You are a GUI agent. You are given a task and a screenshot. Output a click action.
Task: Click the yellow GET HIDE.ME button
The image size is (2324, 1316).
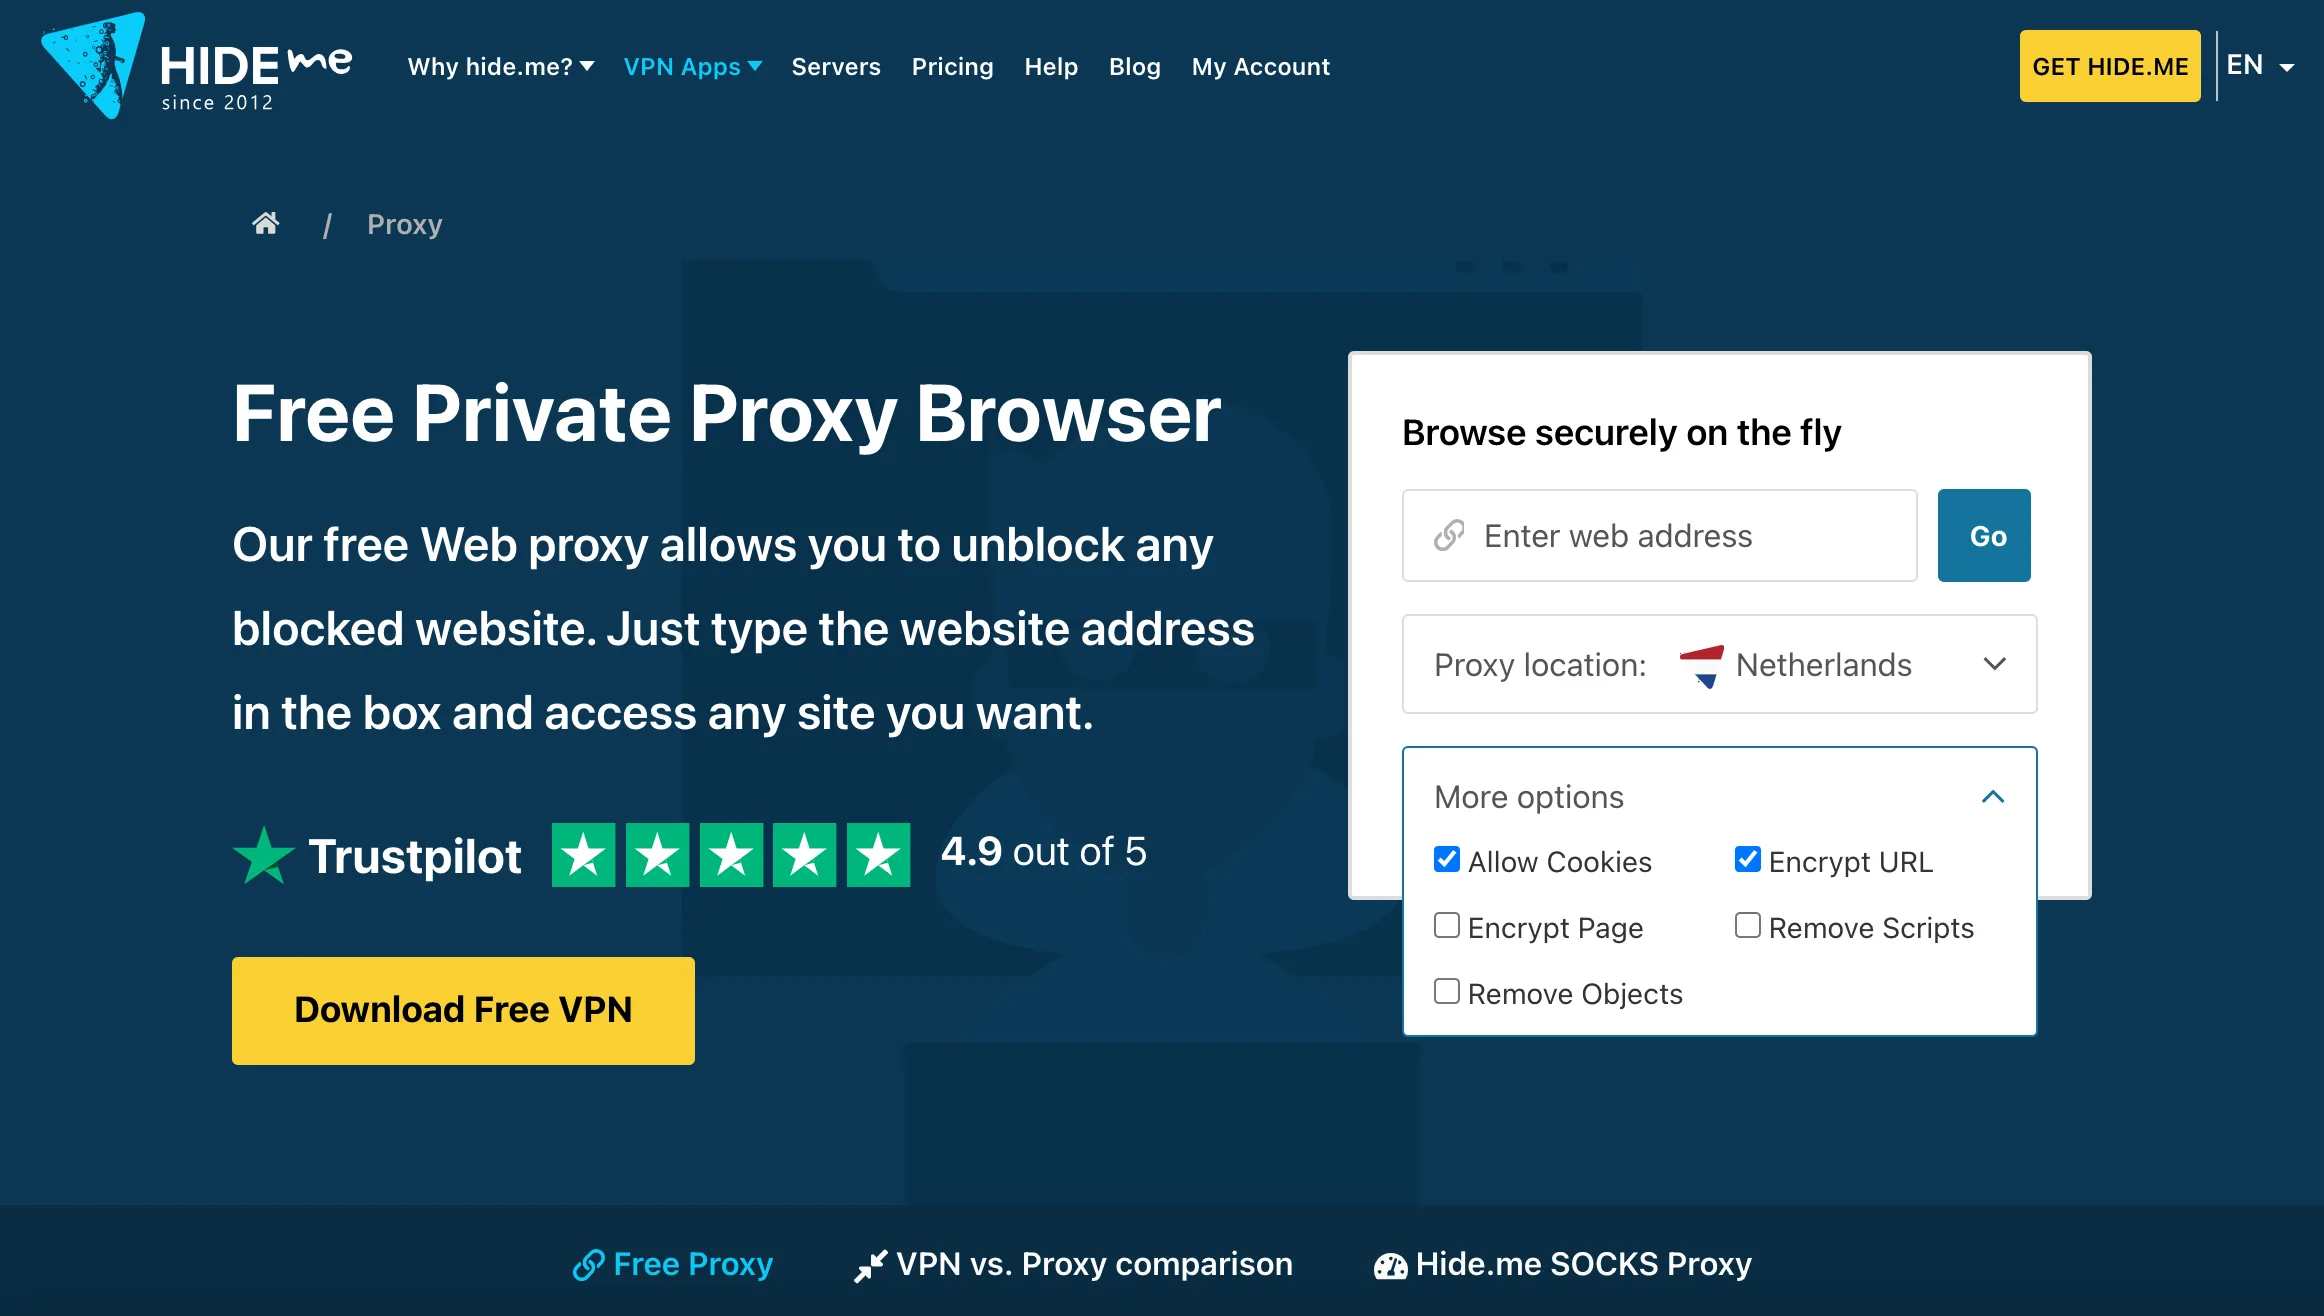pyautogui.click(x=2109, y=66)
